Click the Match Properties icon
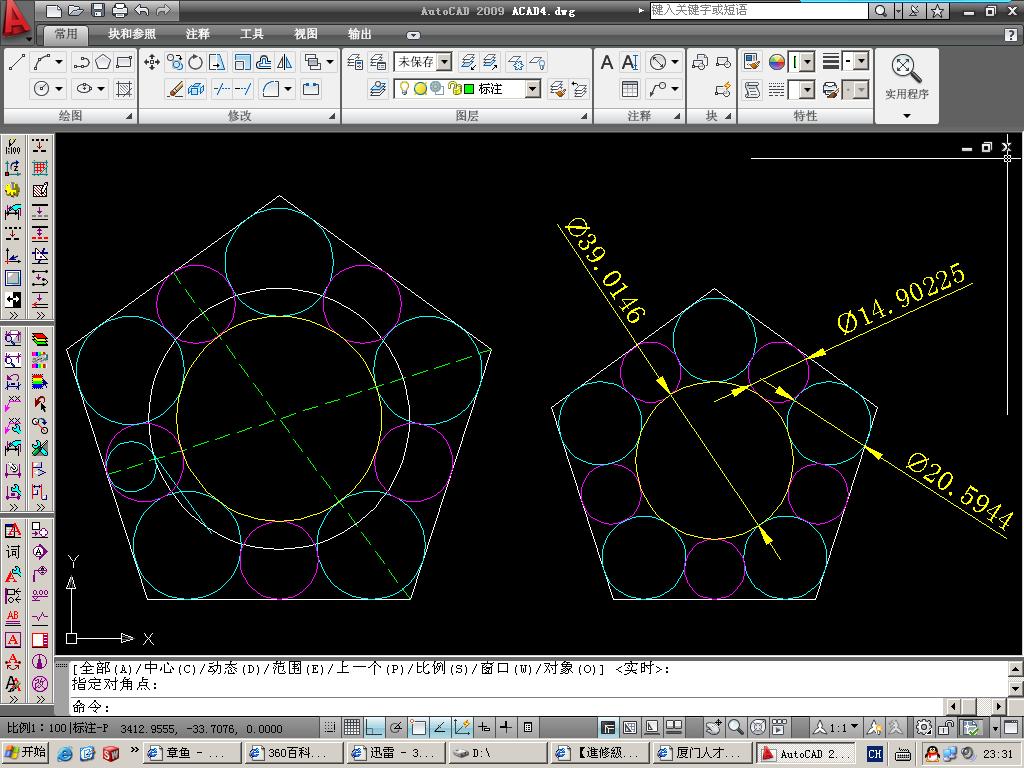Screen dimensions: 1024x768 coord(752,63)
